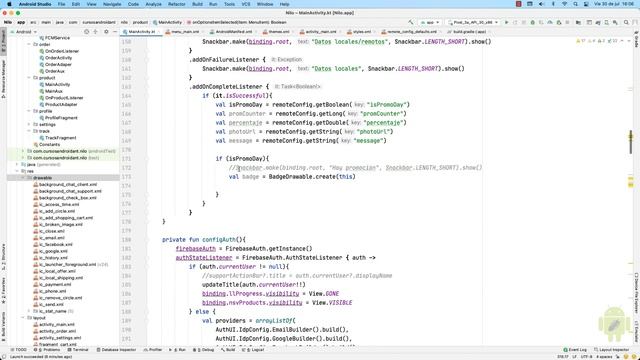Toggle the Favorites side tool window
Image resolution: width=640 pixels, height=360 pixels.
pyautogui.click(x=4, y=290)
